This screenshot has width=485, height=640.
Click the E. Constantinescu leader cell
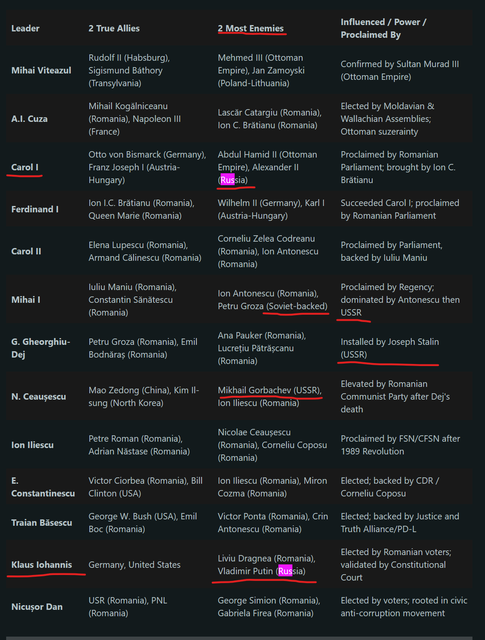click(x=43, y=487)
